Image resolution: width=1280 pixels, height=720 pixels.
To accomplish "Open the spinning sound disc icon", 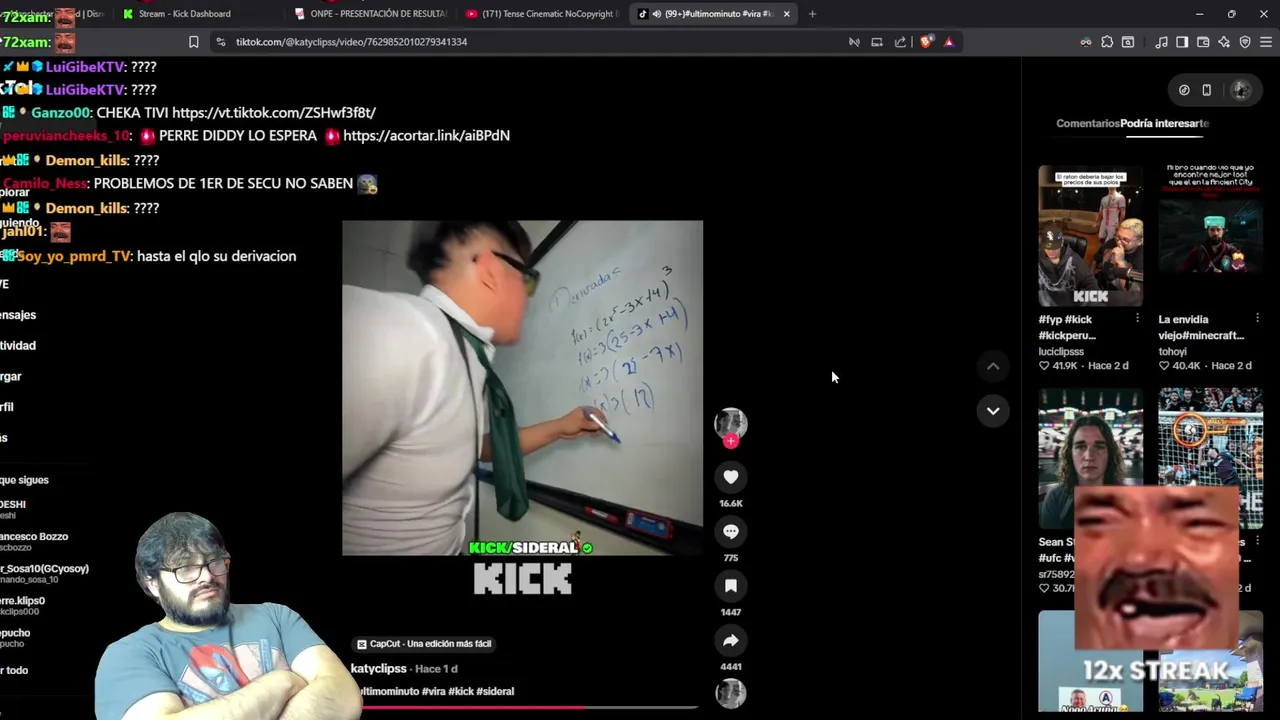I will tap(731, 694).
